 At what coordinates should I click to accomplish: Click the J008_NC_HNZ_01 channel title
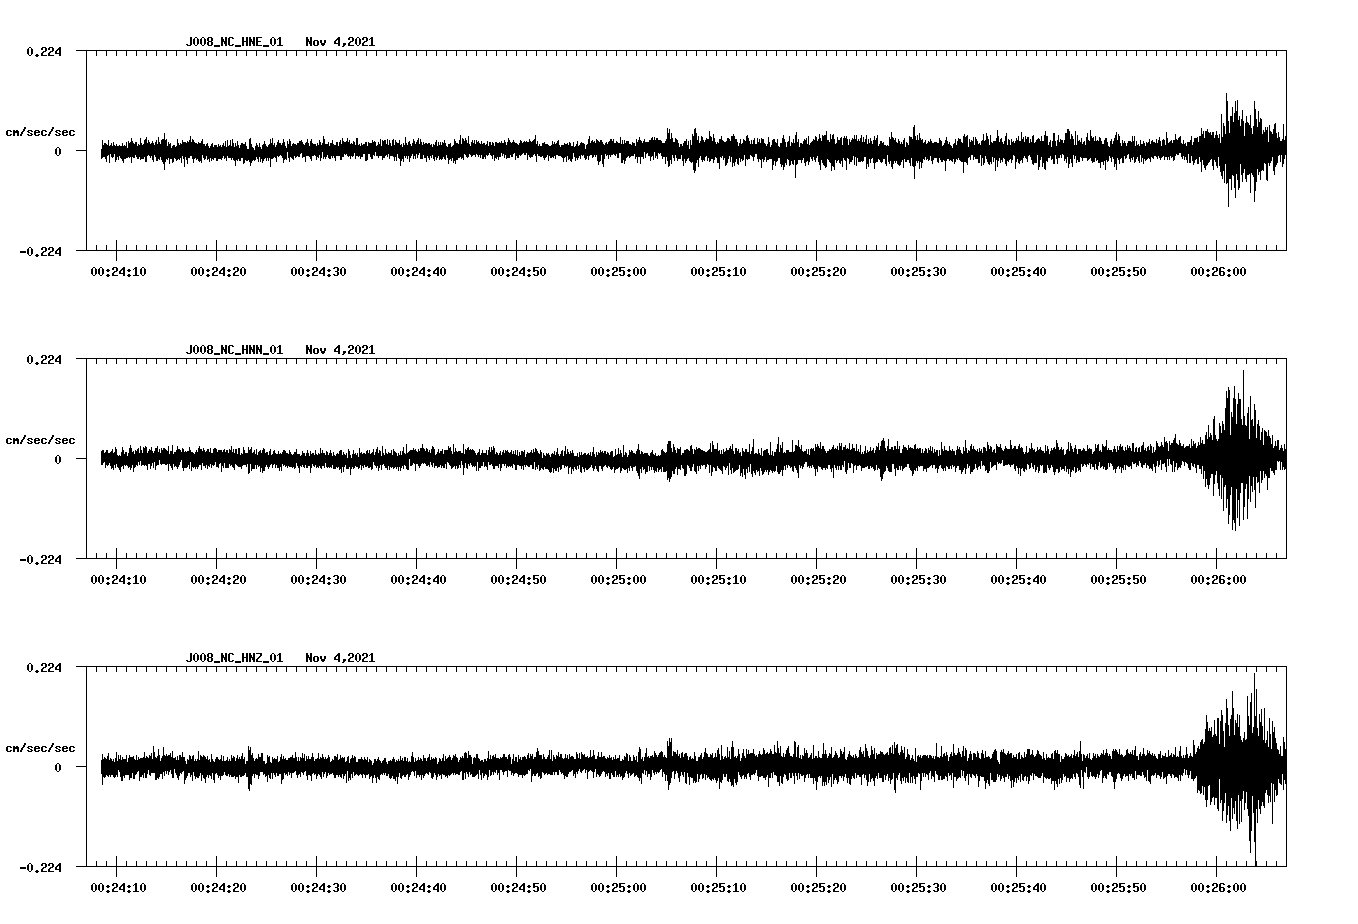pos(234,658)
